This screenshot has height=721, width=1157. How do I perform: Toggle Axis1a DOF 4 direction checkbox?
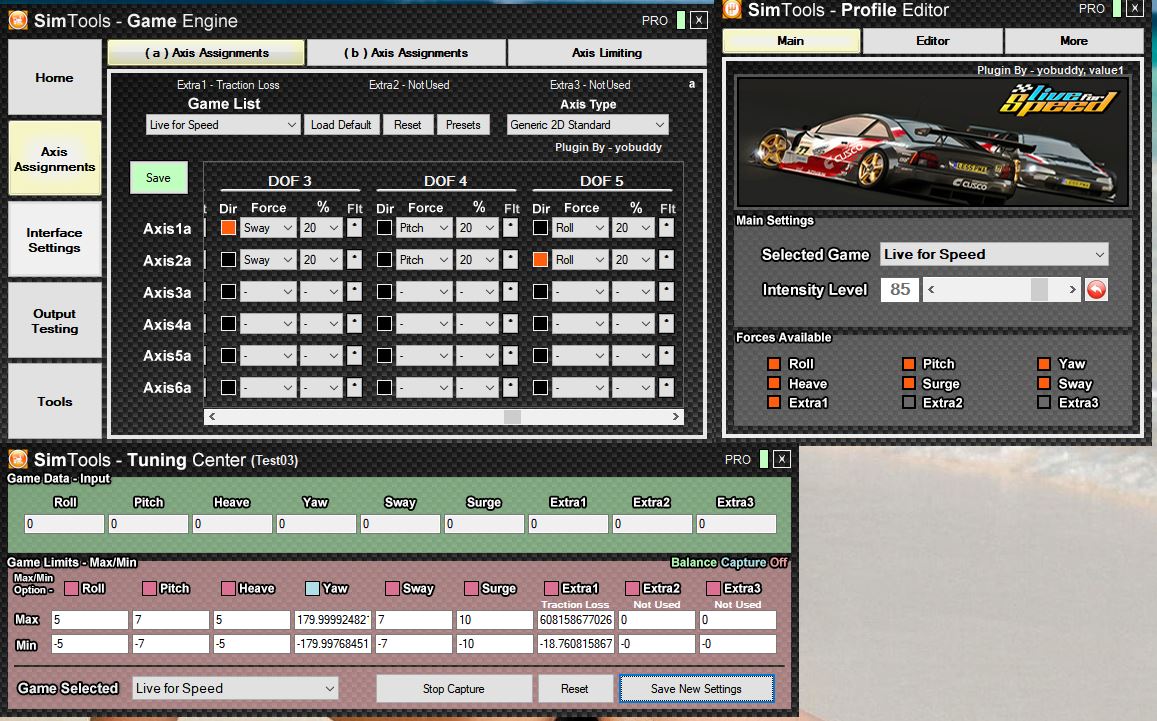384,228
